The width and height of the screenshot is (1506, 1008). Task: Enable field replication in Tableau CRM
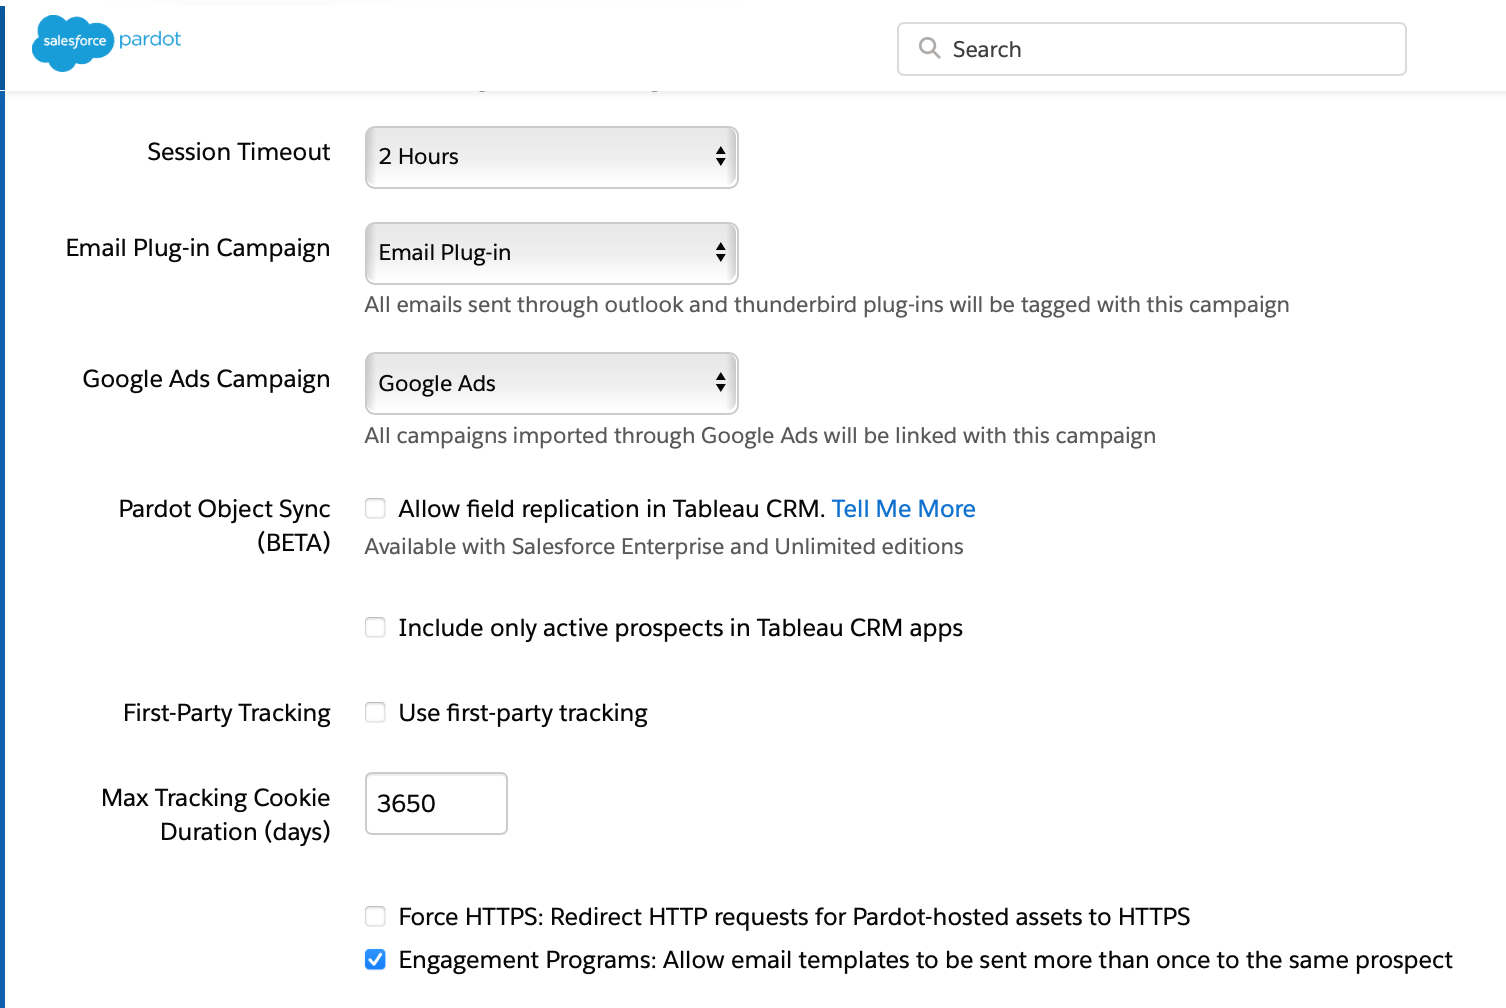click(x=375, y=509)
